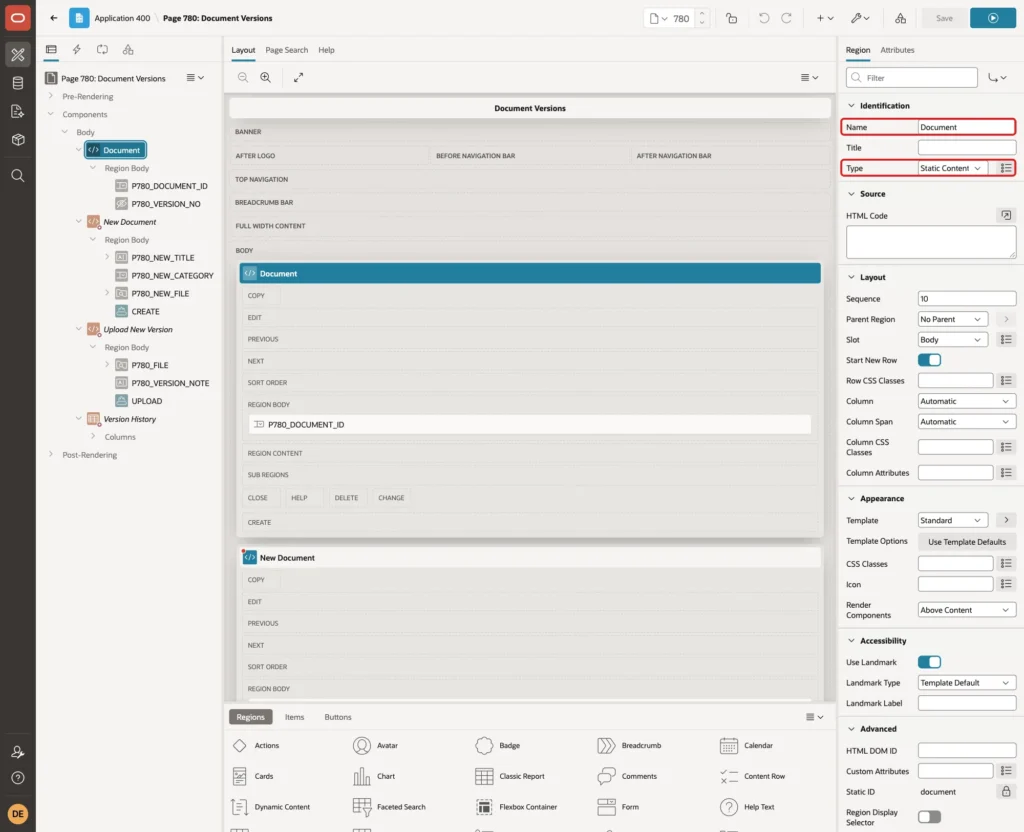The height and width of the screenshot is (832, 1024).
Task: Open Template Standard dropdown
Action: coord(952,520)
